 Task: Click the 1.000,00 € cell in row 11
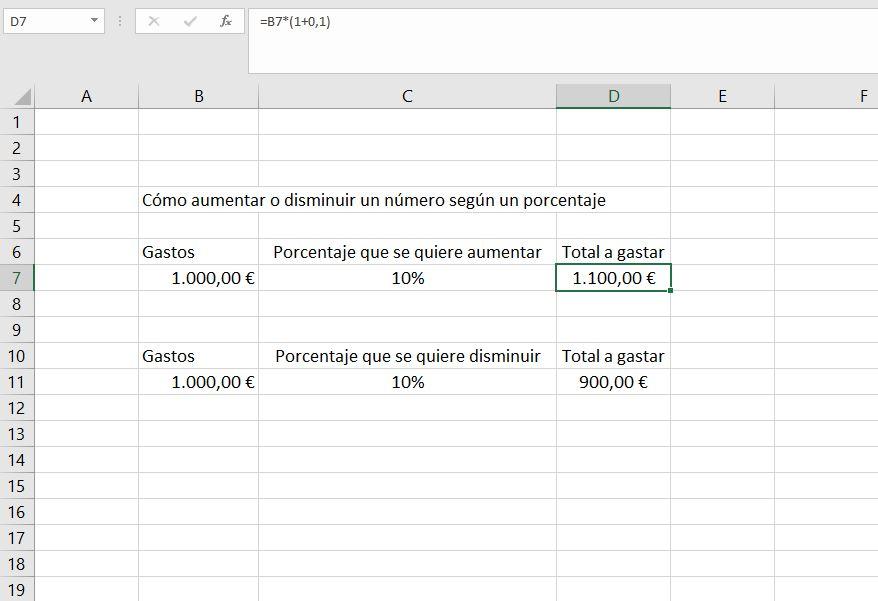pos(198,382)
